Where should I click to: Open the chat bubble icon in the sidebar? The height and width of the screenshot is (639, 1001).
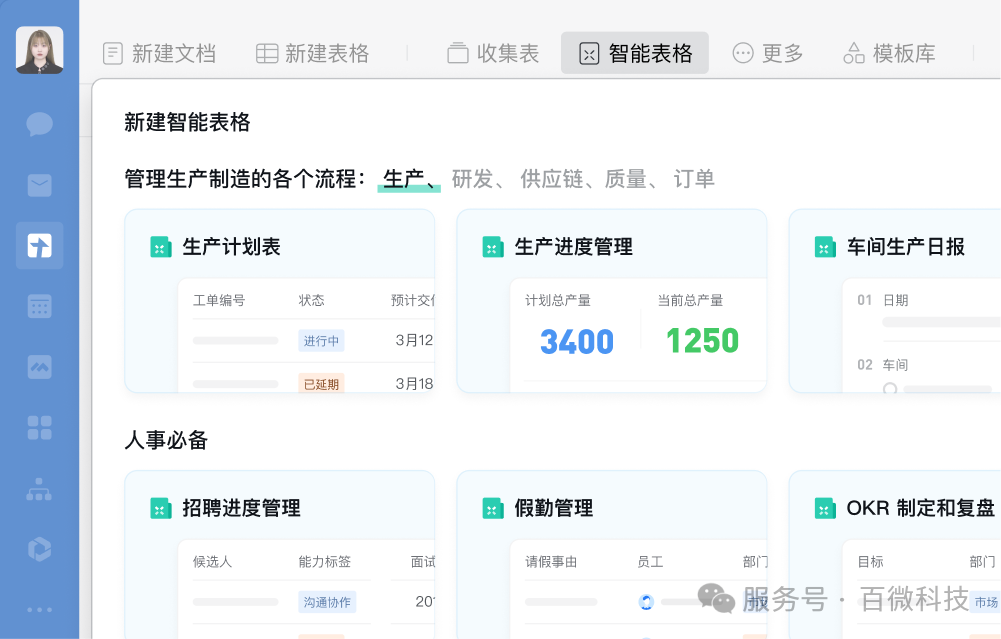tap(39, 124)
